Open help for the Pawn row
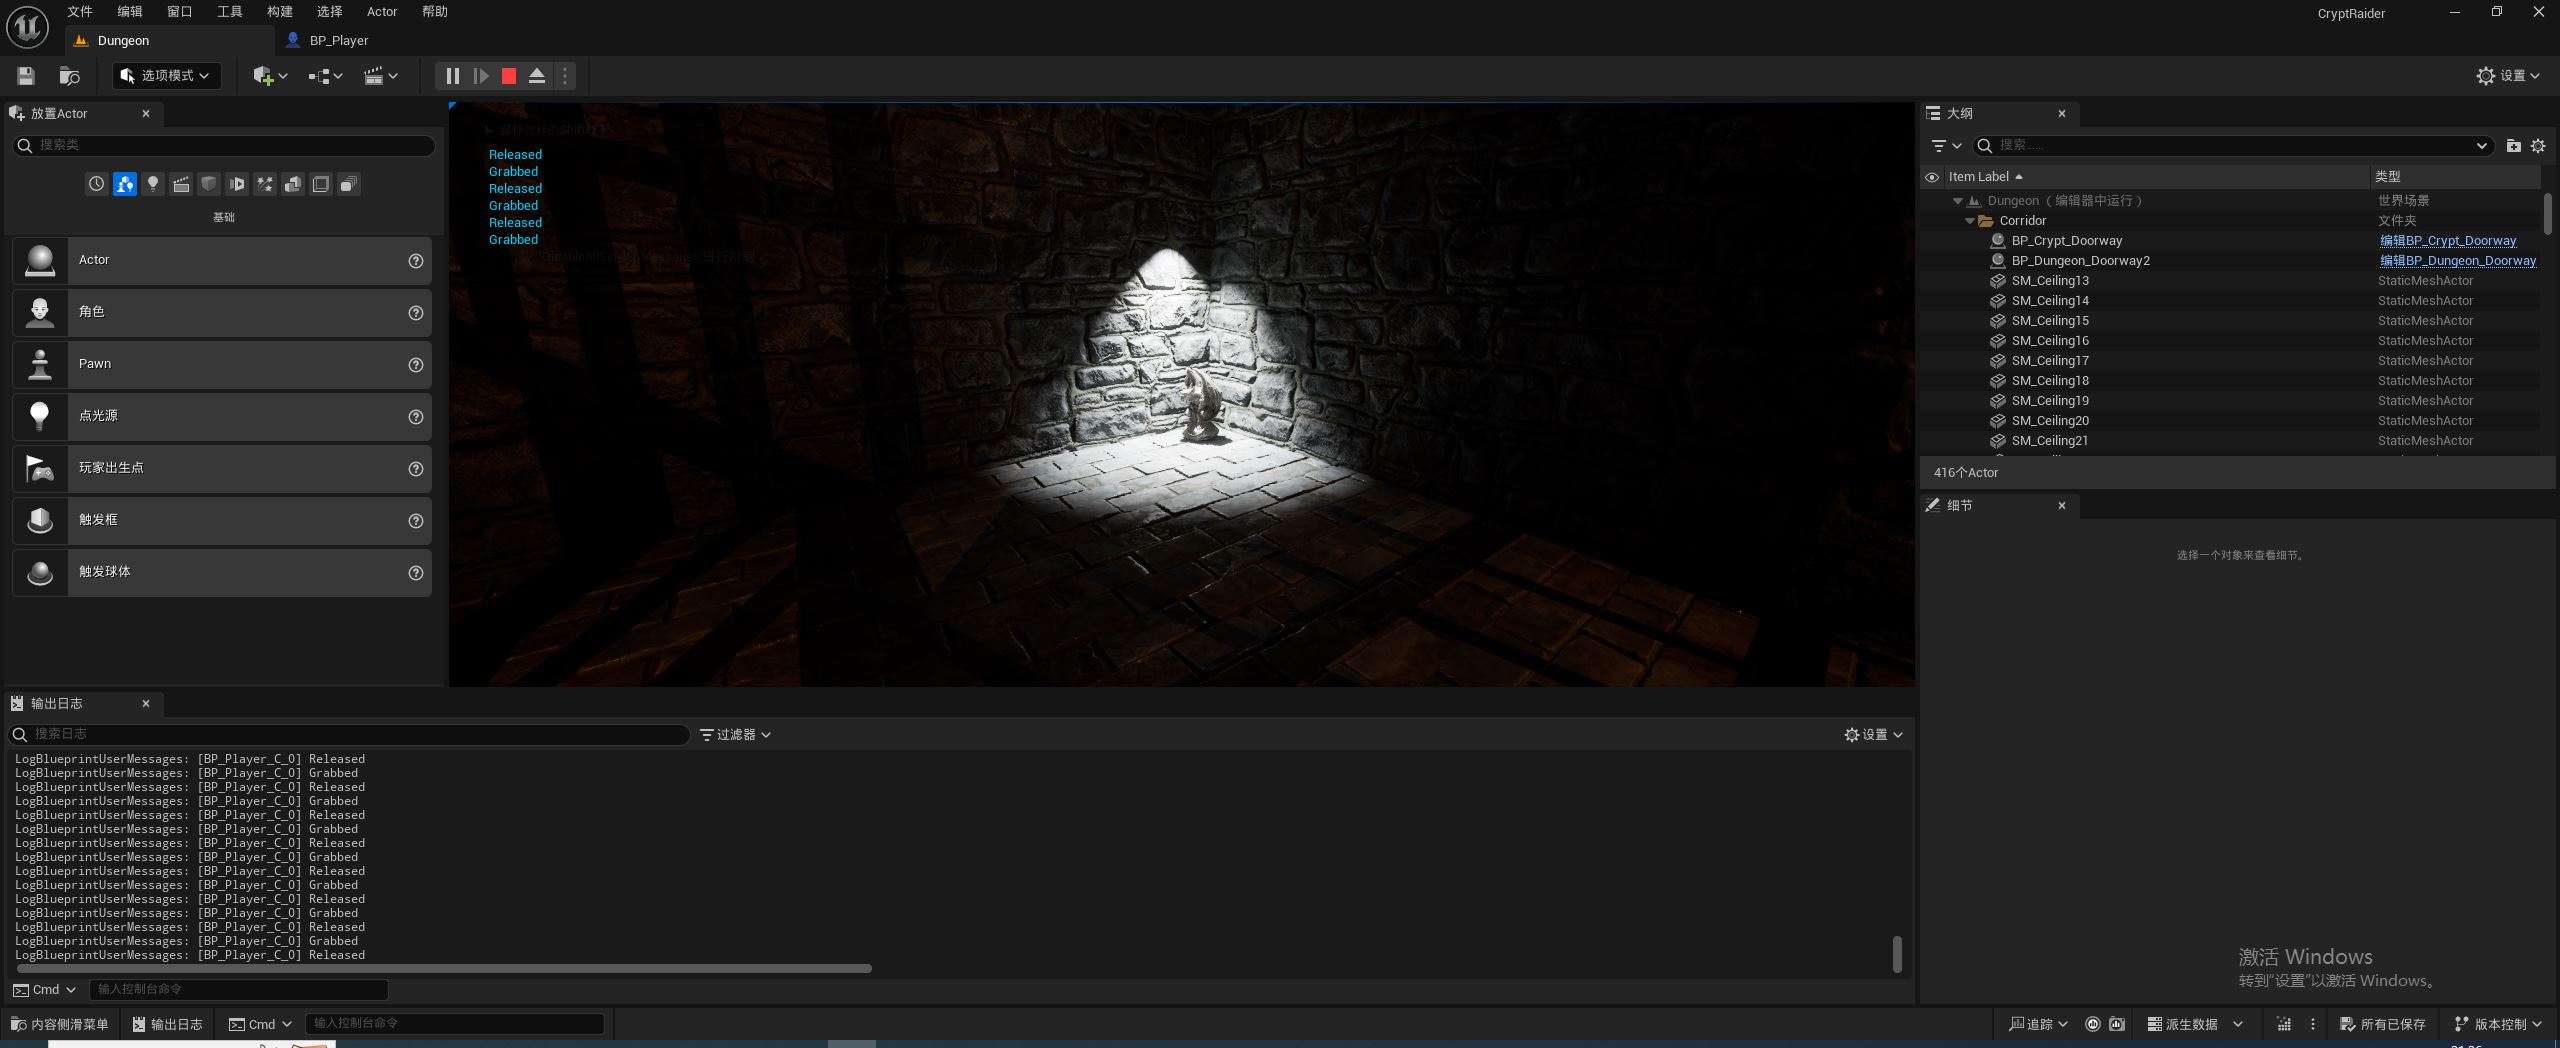The height and width of the screenshot is (1048, 2560). click(x=416, y=365)
